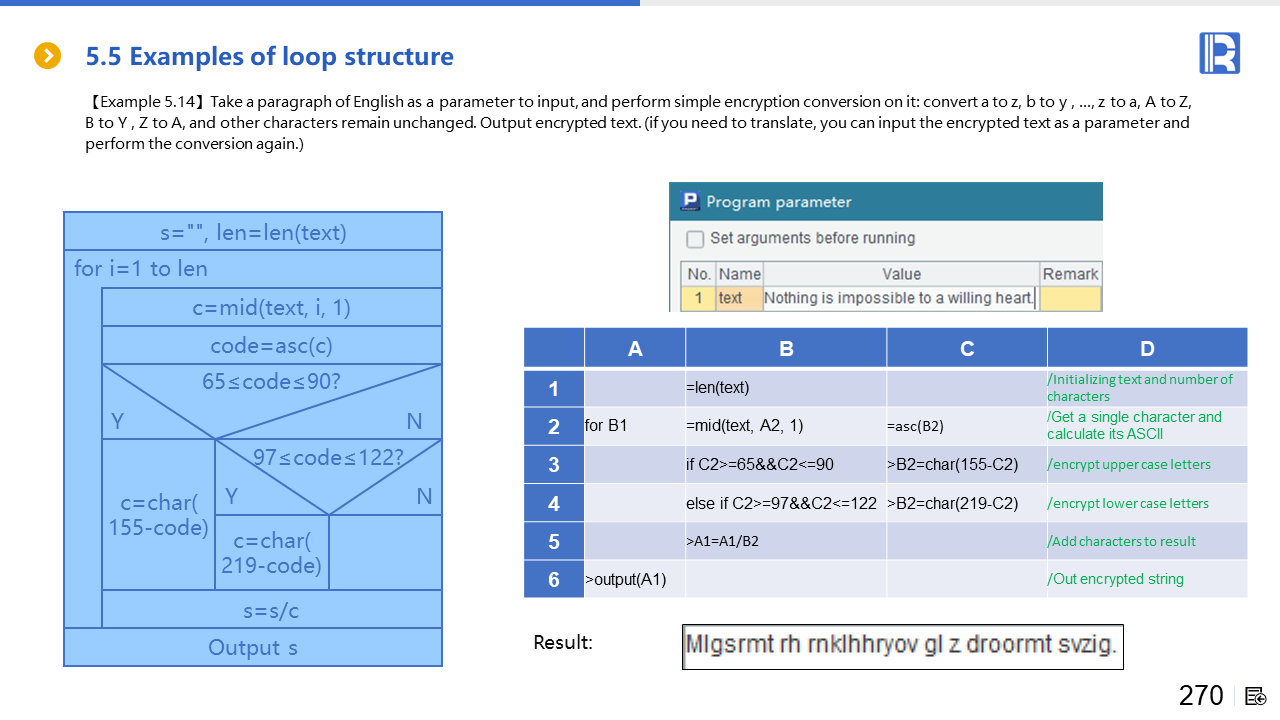This screenshot has width=1280, height=720.
Task: Click the encrypted Result text box
Action: [902, 646]
